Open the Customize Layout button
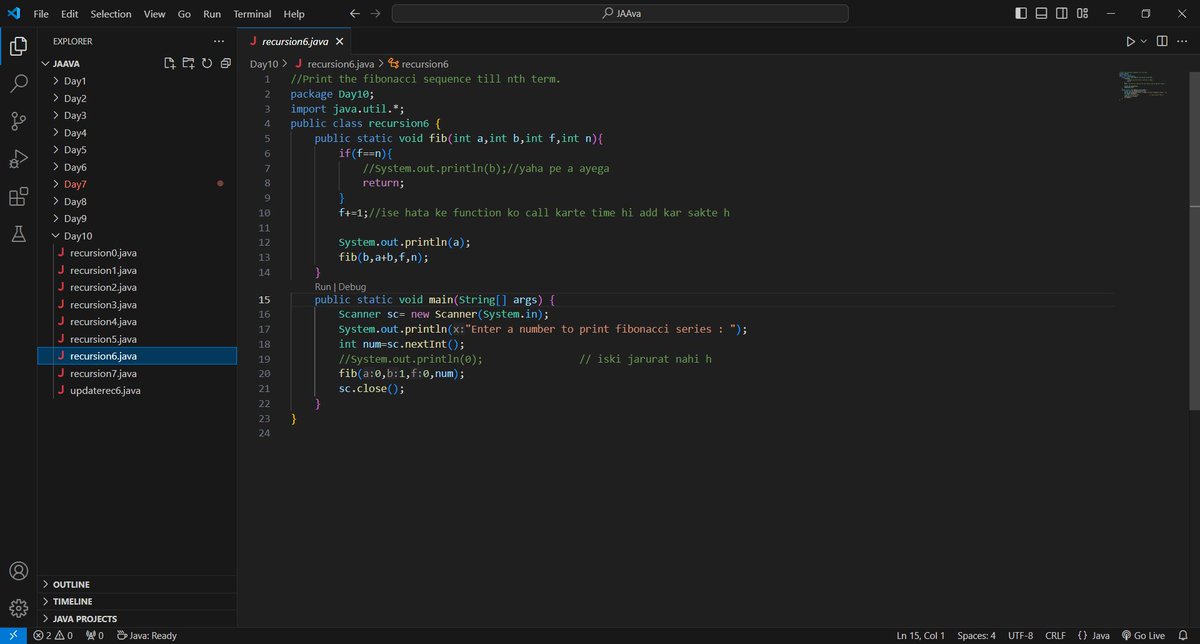1200x644 pixels. click(1082, 14)
